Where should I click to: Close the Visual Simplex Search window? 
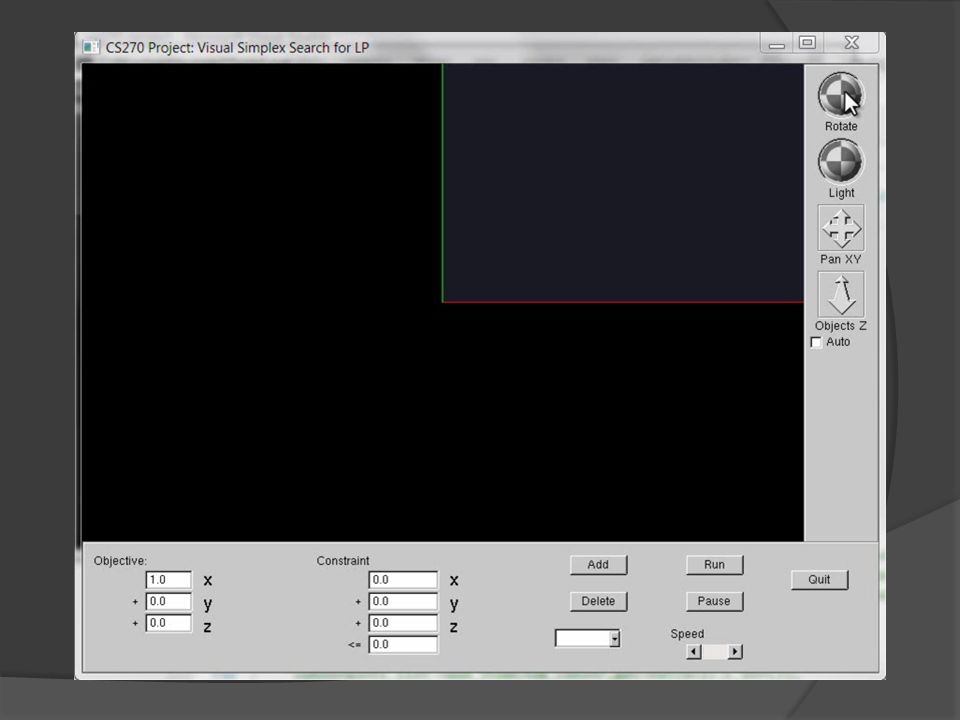852,43
